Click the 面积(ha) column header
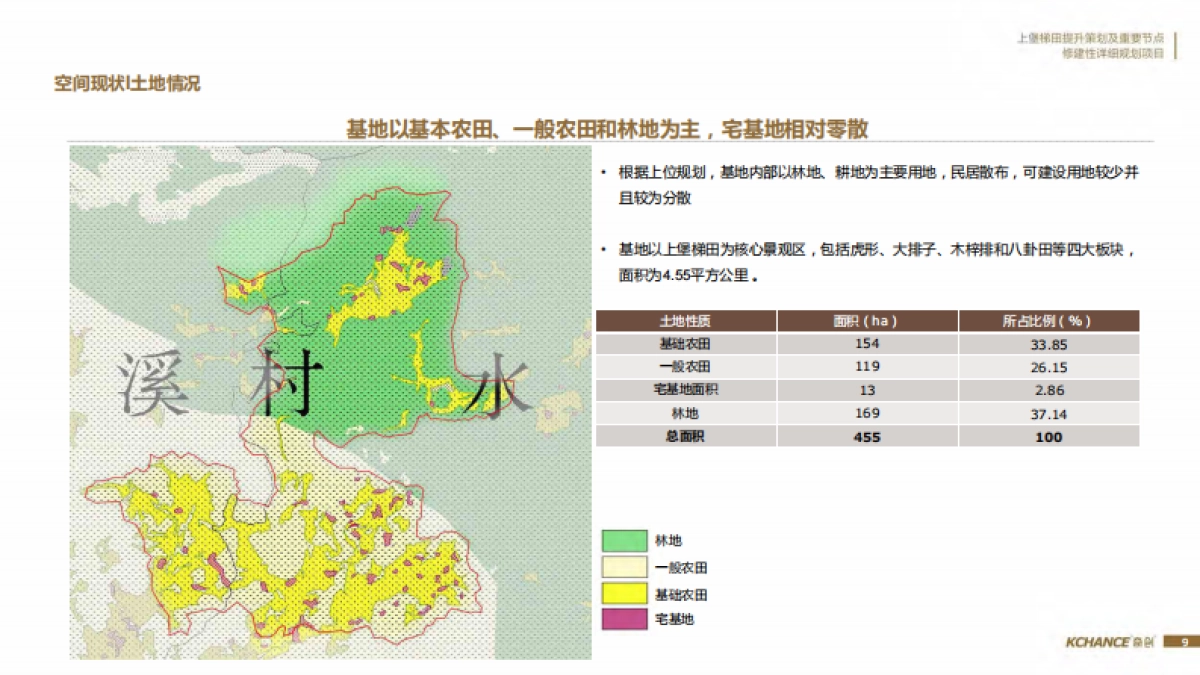 [867, 321]
